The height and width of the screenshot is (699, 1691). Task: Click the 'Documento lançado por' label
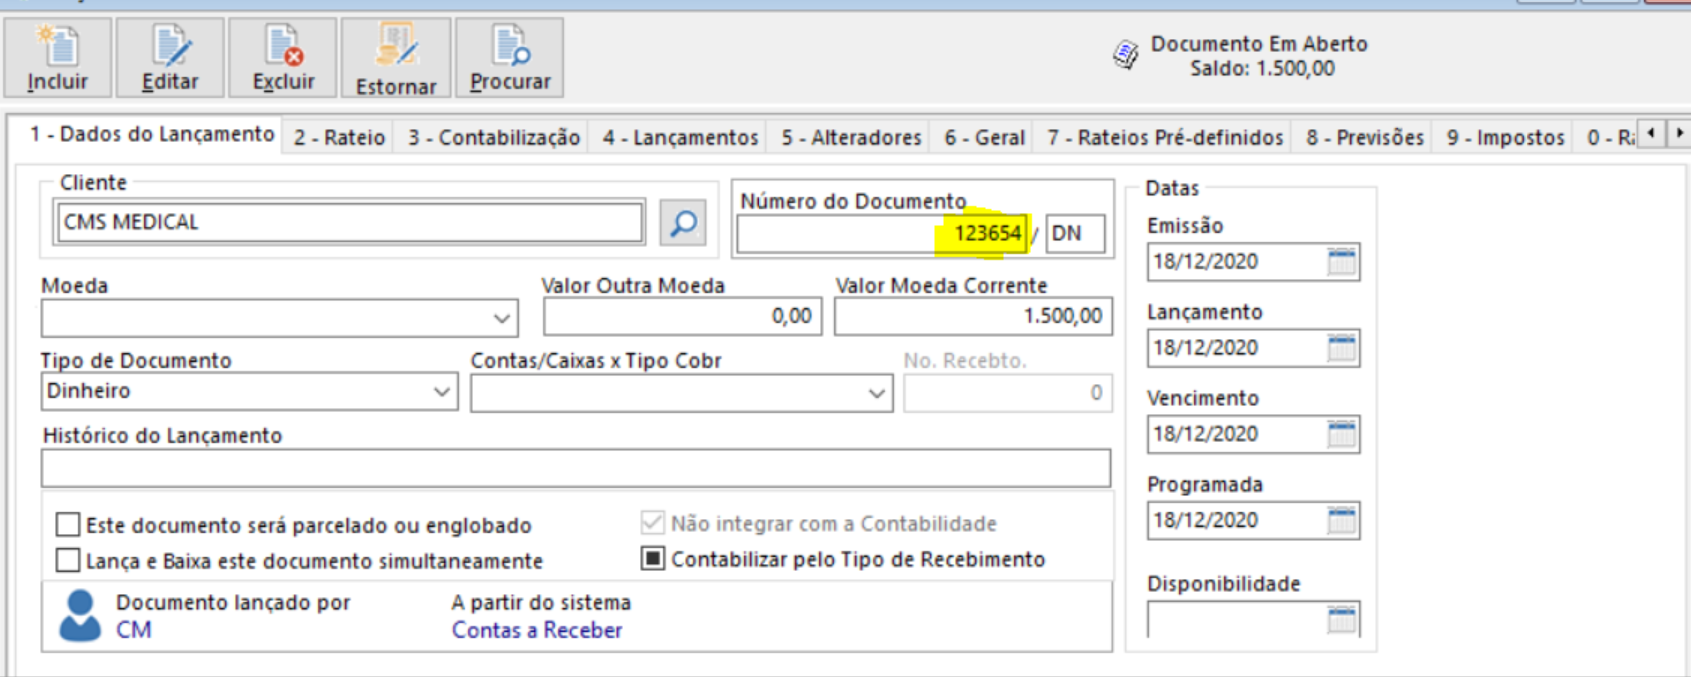click(x=233, y=602)
